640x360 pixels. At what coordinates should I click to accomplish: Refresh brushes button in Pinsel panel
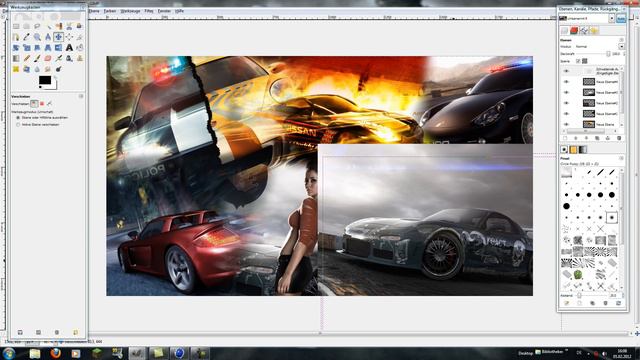tap(619, 303)
